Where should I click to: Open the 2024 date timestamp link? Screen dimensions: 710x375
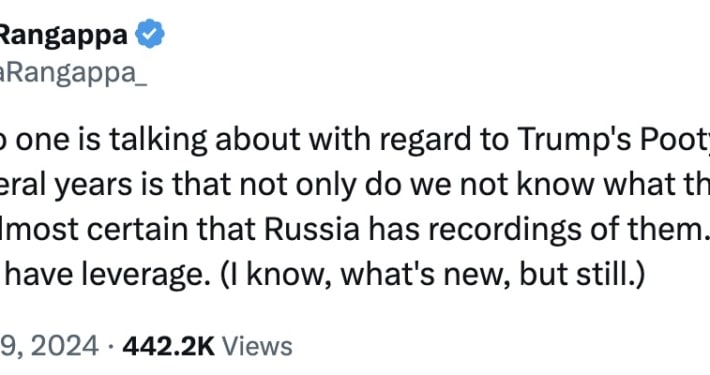(49, 346)
